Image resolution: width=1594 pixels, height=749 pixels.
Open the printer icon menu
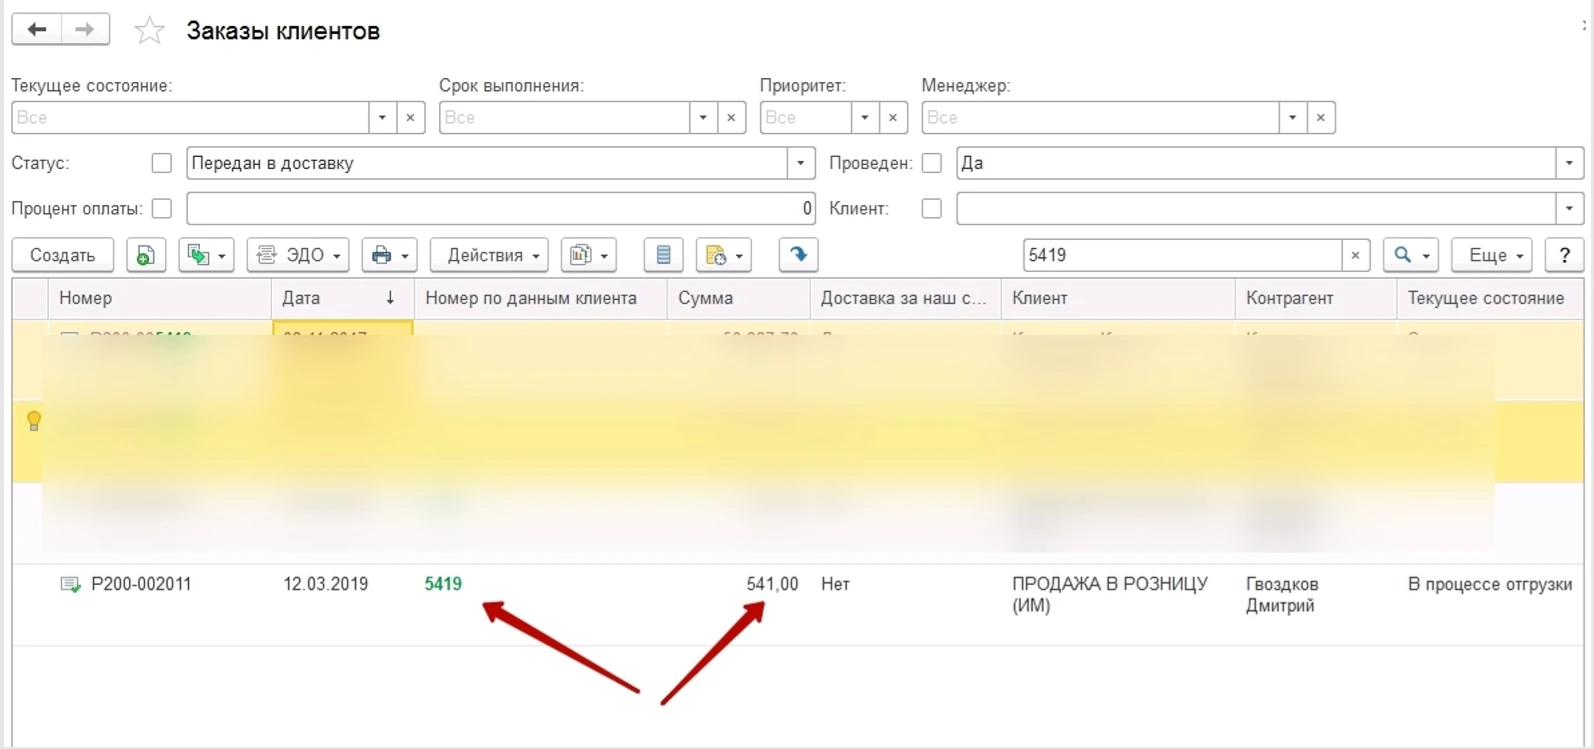coord(389,256)
